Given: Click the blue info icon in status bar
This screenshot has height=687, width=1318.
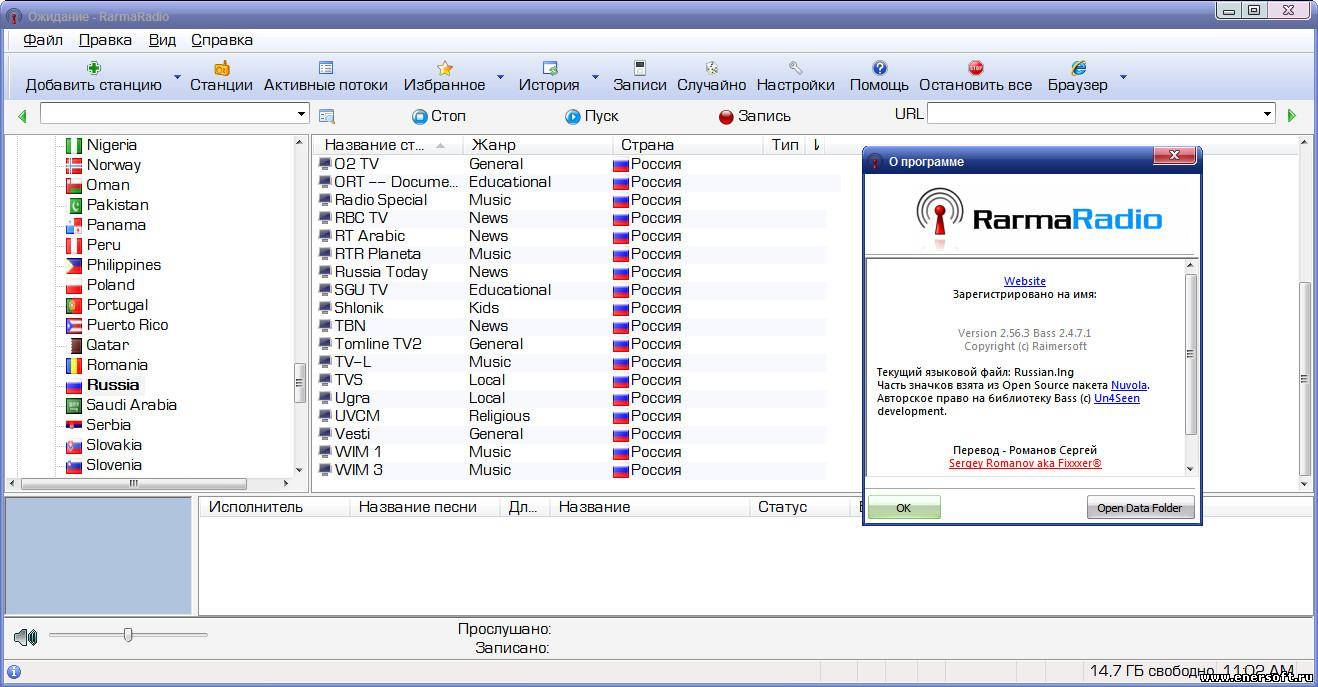Looking at the screenshot, I should 14,672.
